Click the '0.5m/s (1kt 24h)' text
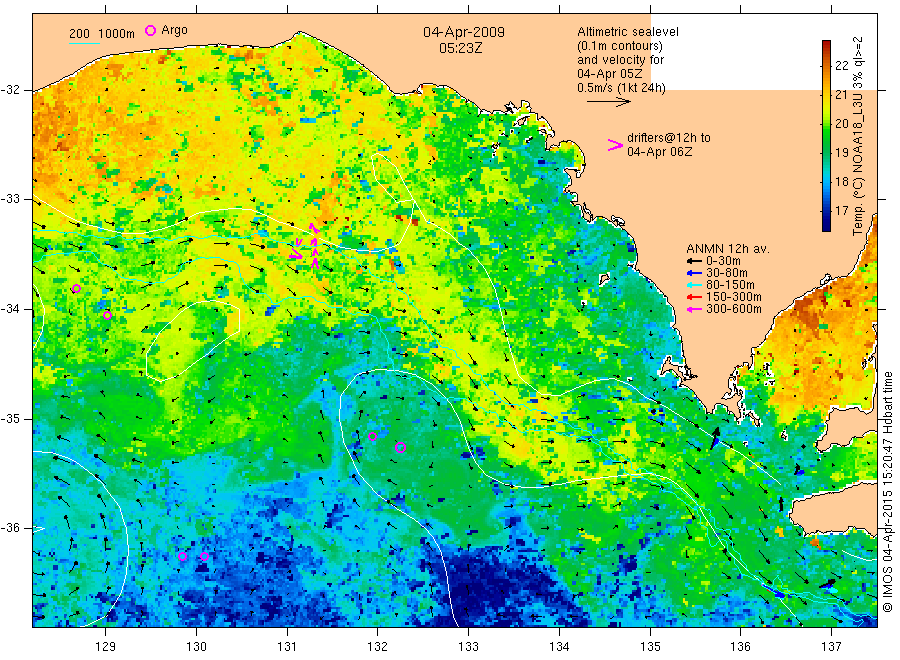This screenshot has height=660, width=900. click(x=621, y=88)
